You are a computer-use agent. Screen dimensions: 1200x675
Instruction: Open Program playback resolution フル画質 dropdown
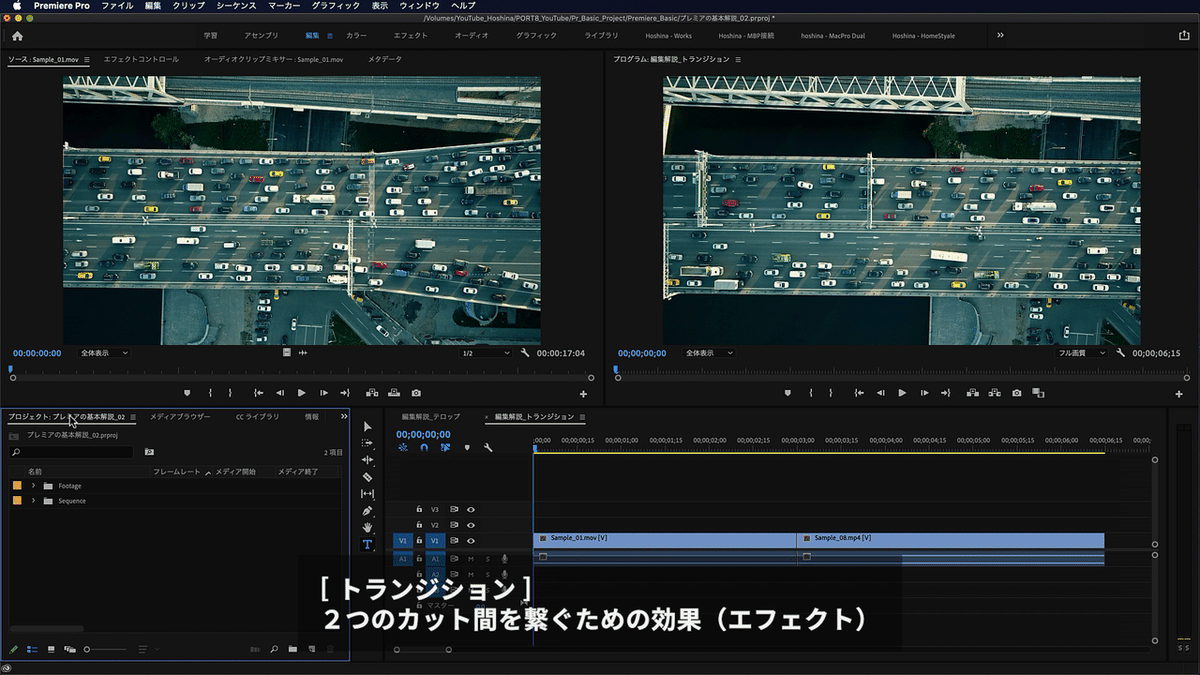(1082, 353)
